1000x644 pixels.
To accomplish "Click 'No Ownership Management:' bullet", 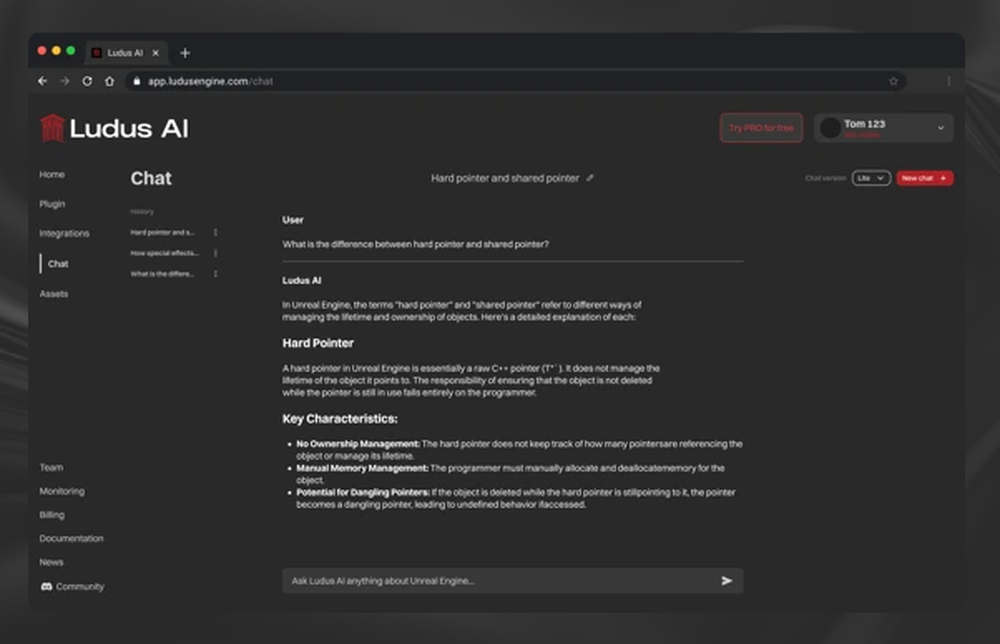I will click(358, 444).
